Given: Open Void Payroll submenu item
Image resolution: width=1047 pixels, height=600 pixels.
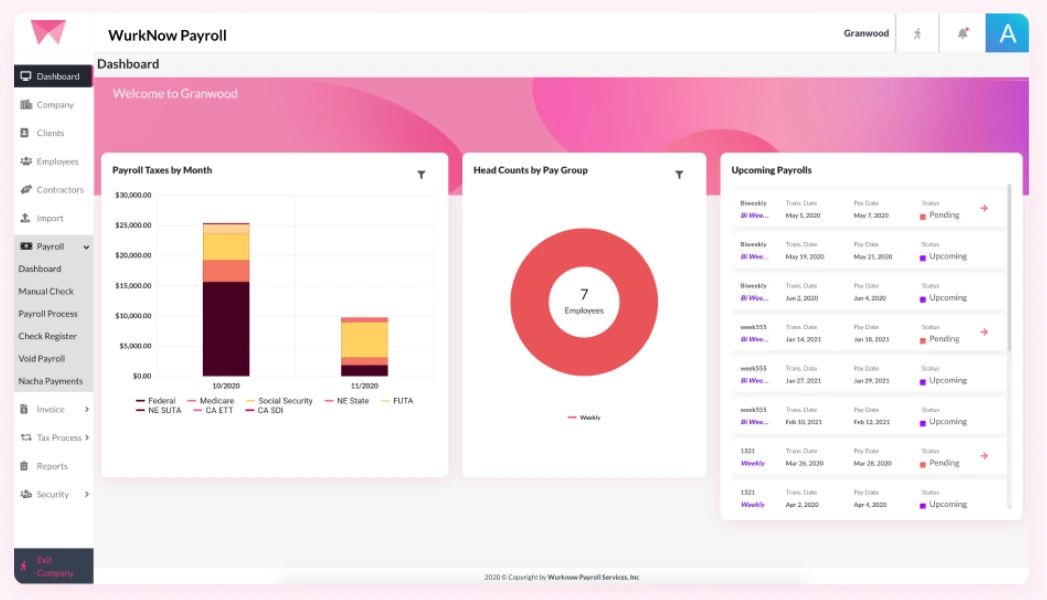Looking at the screenshot, I should [41, 358].
